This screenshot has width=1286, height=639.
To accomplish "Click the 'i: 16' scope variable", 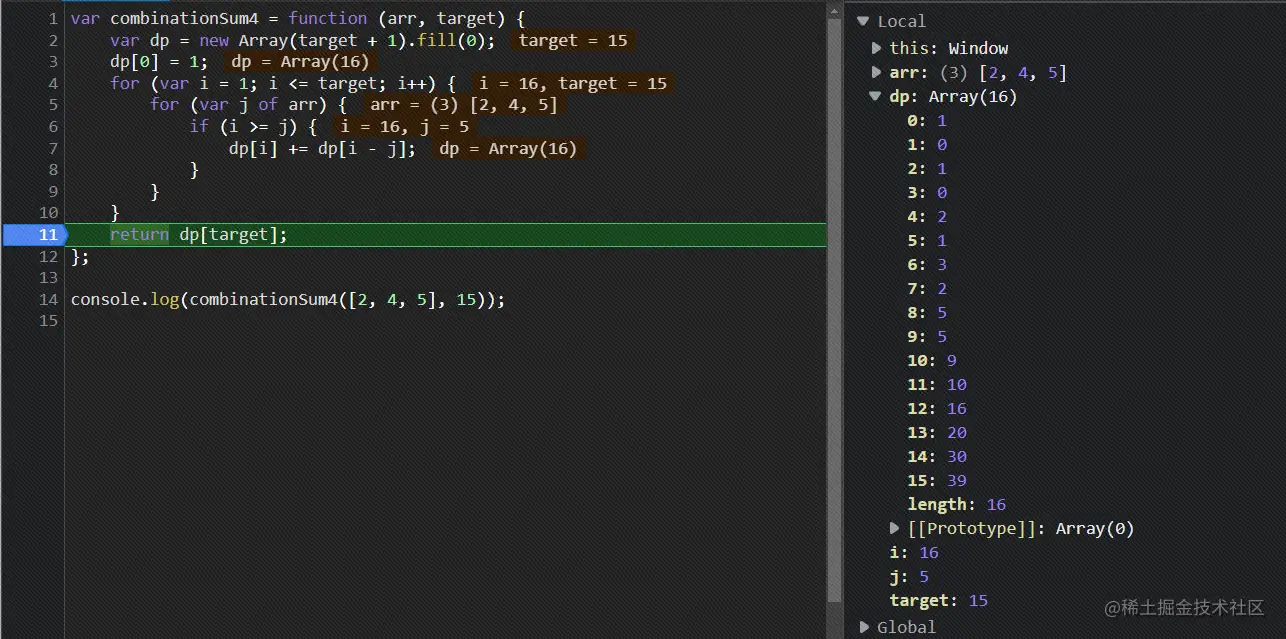I will tap(914, 552).
